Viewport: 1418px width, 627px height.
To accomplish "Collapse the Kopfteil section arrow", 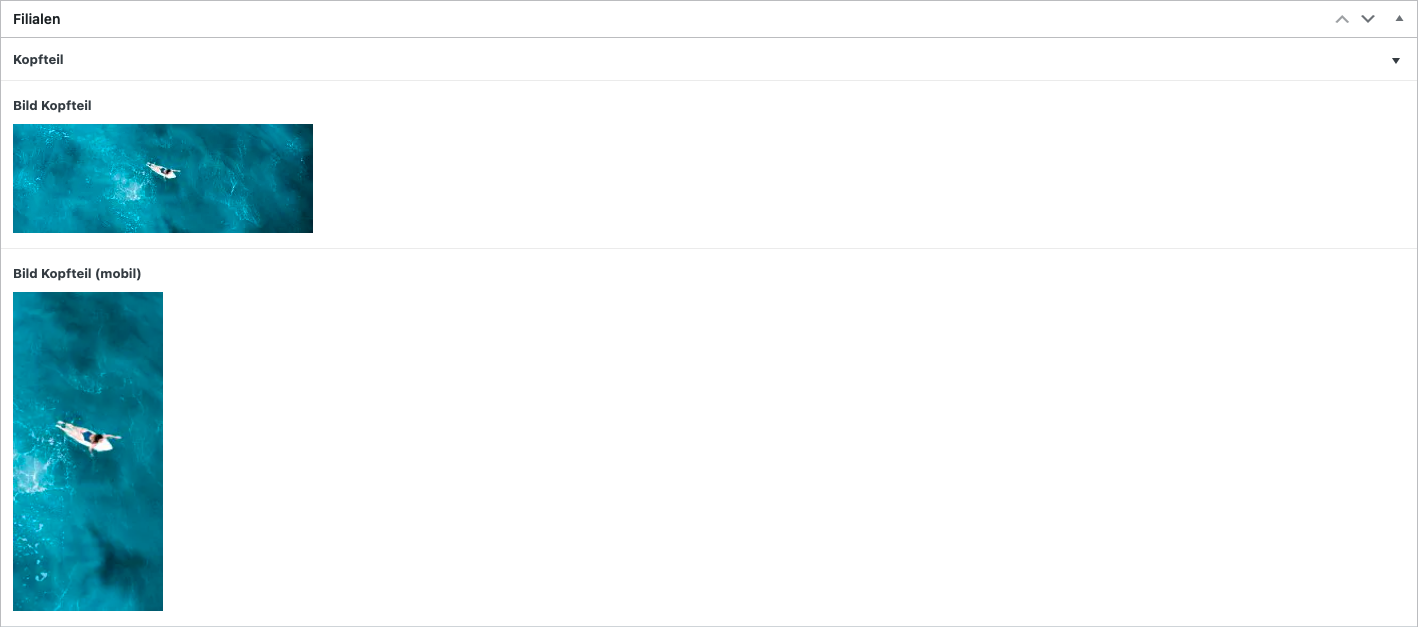I will click(x=1396, y=61).
